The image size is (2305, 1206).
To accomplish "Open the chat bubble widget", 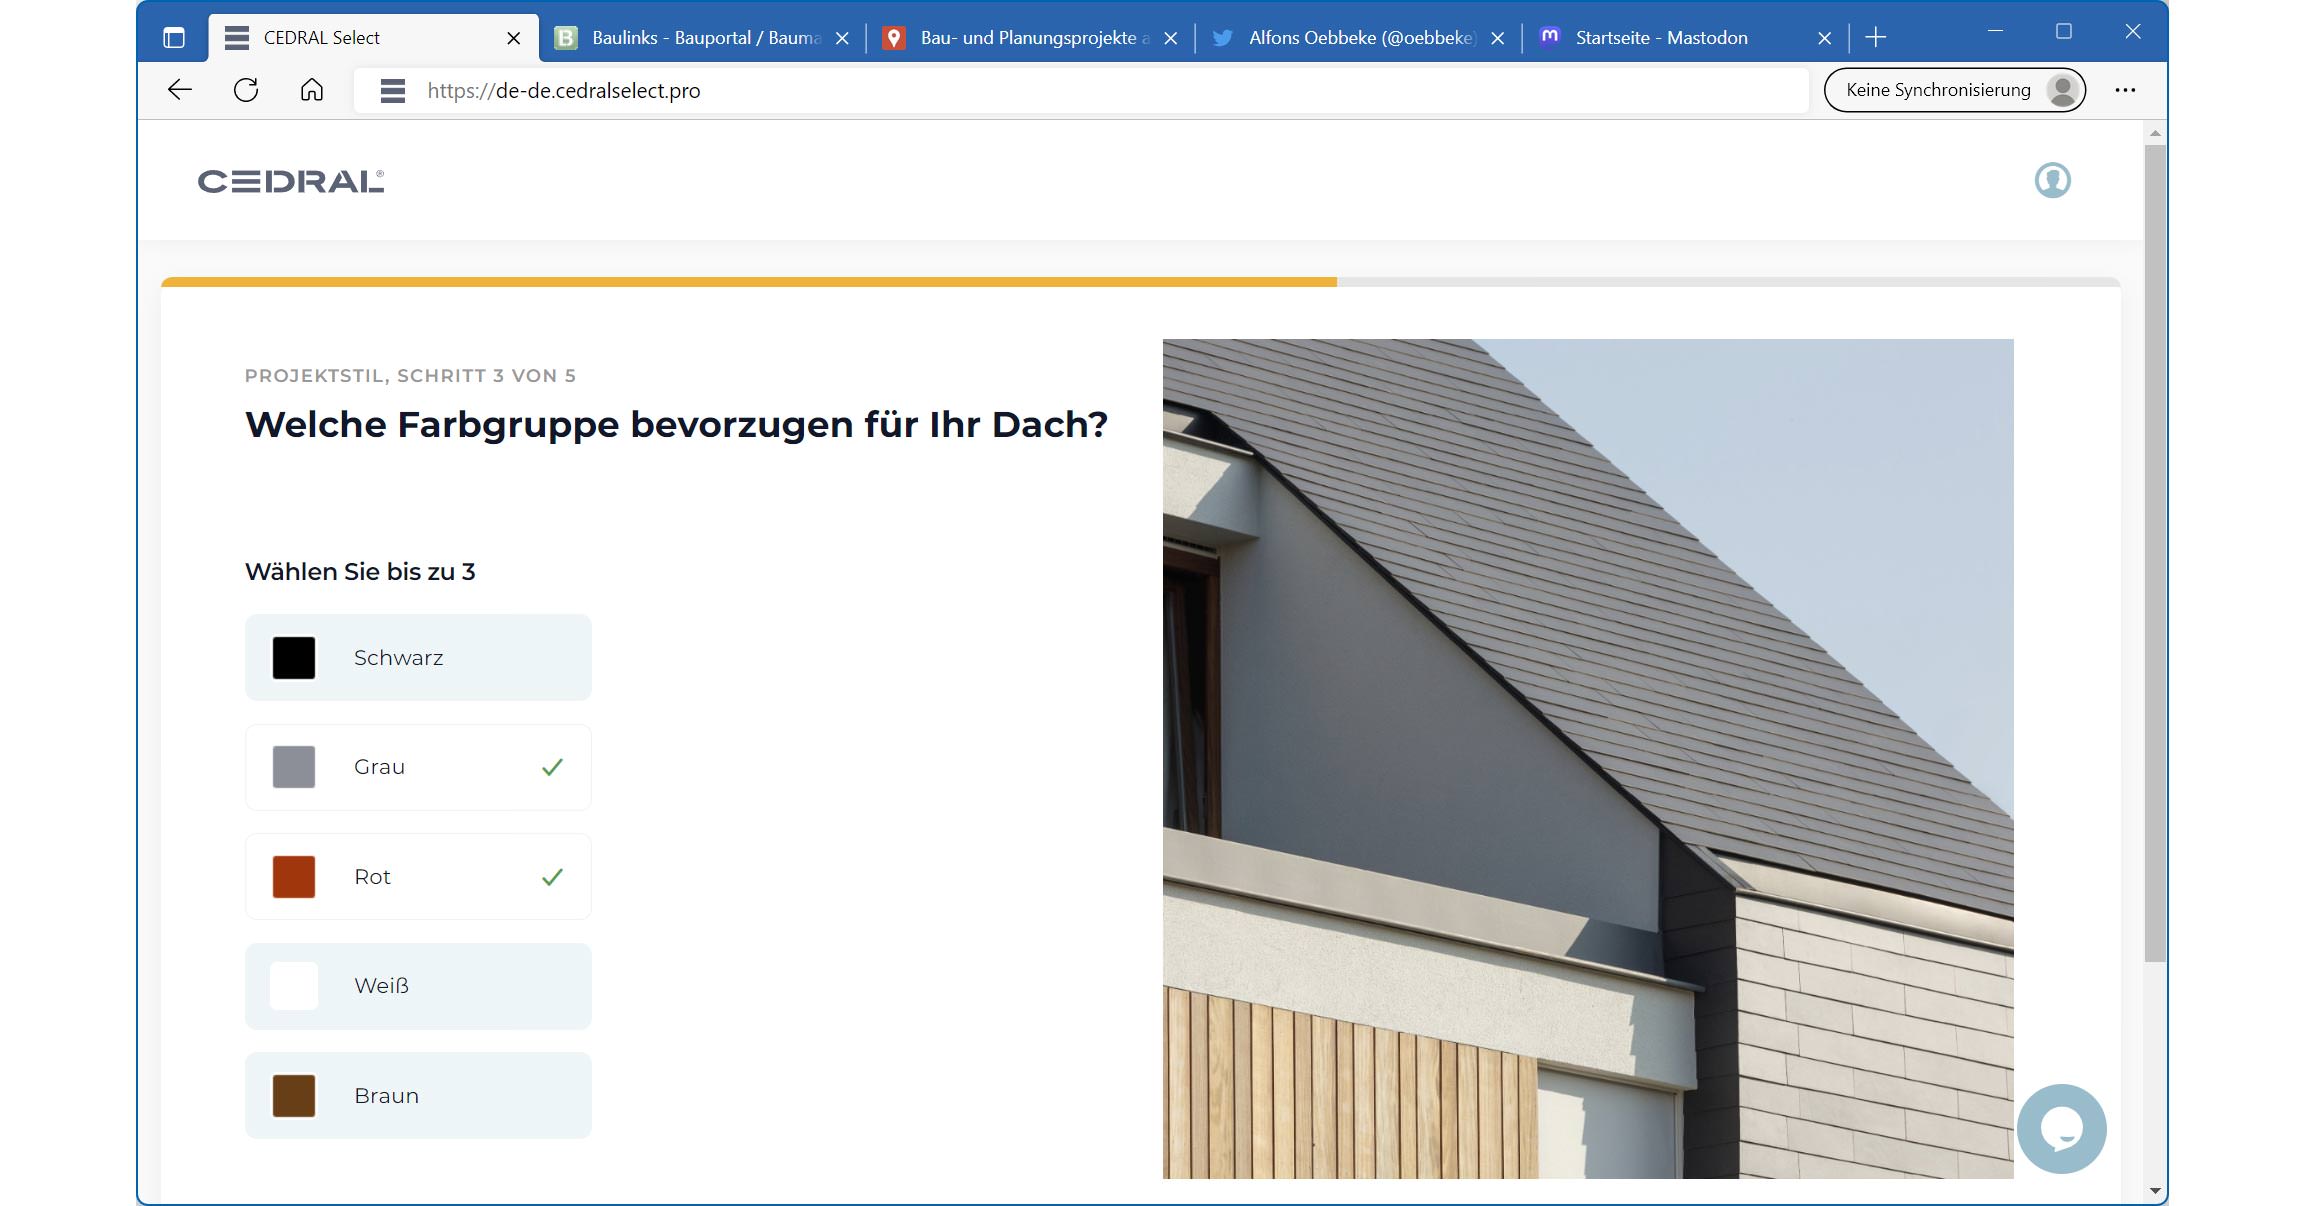I will pyautogui.click(x=2061, y=1129).
